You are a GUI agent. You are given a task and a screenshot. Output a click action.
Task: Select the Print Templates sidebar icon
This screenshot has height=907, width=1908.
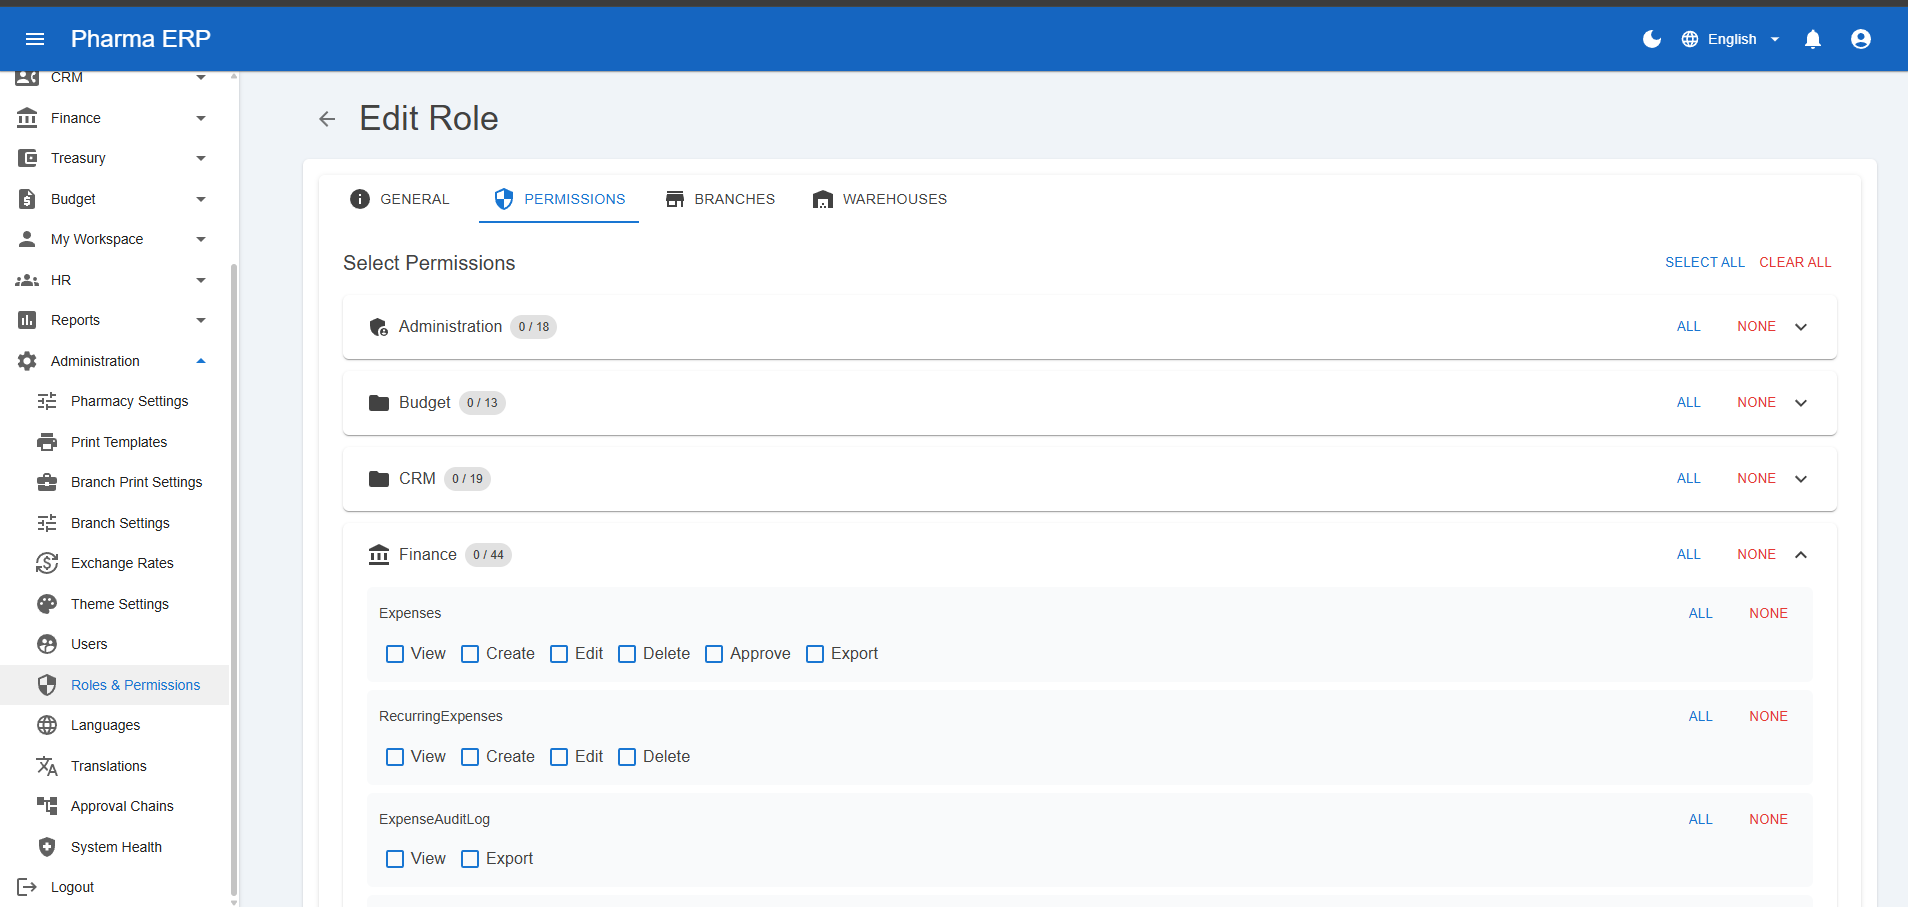coord(46,441)
